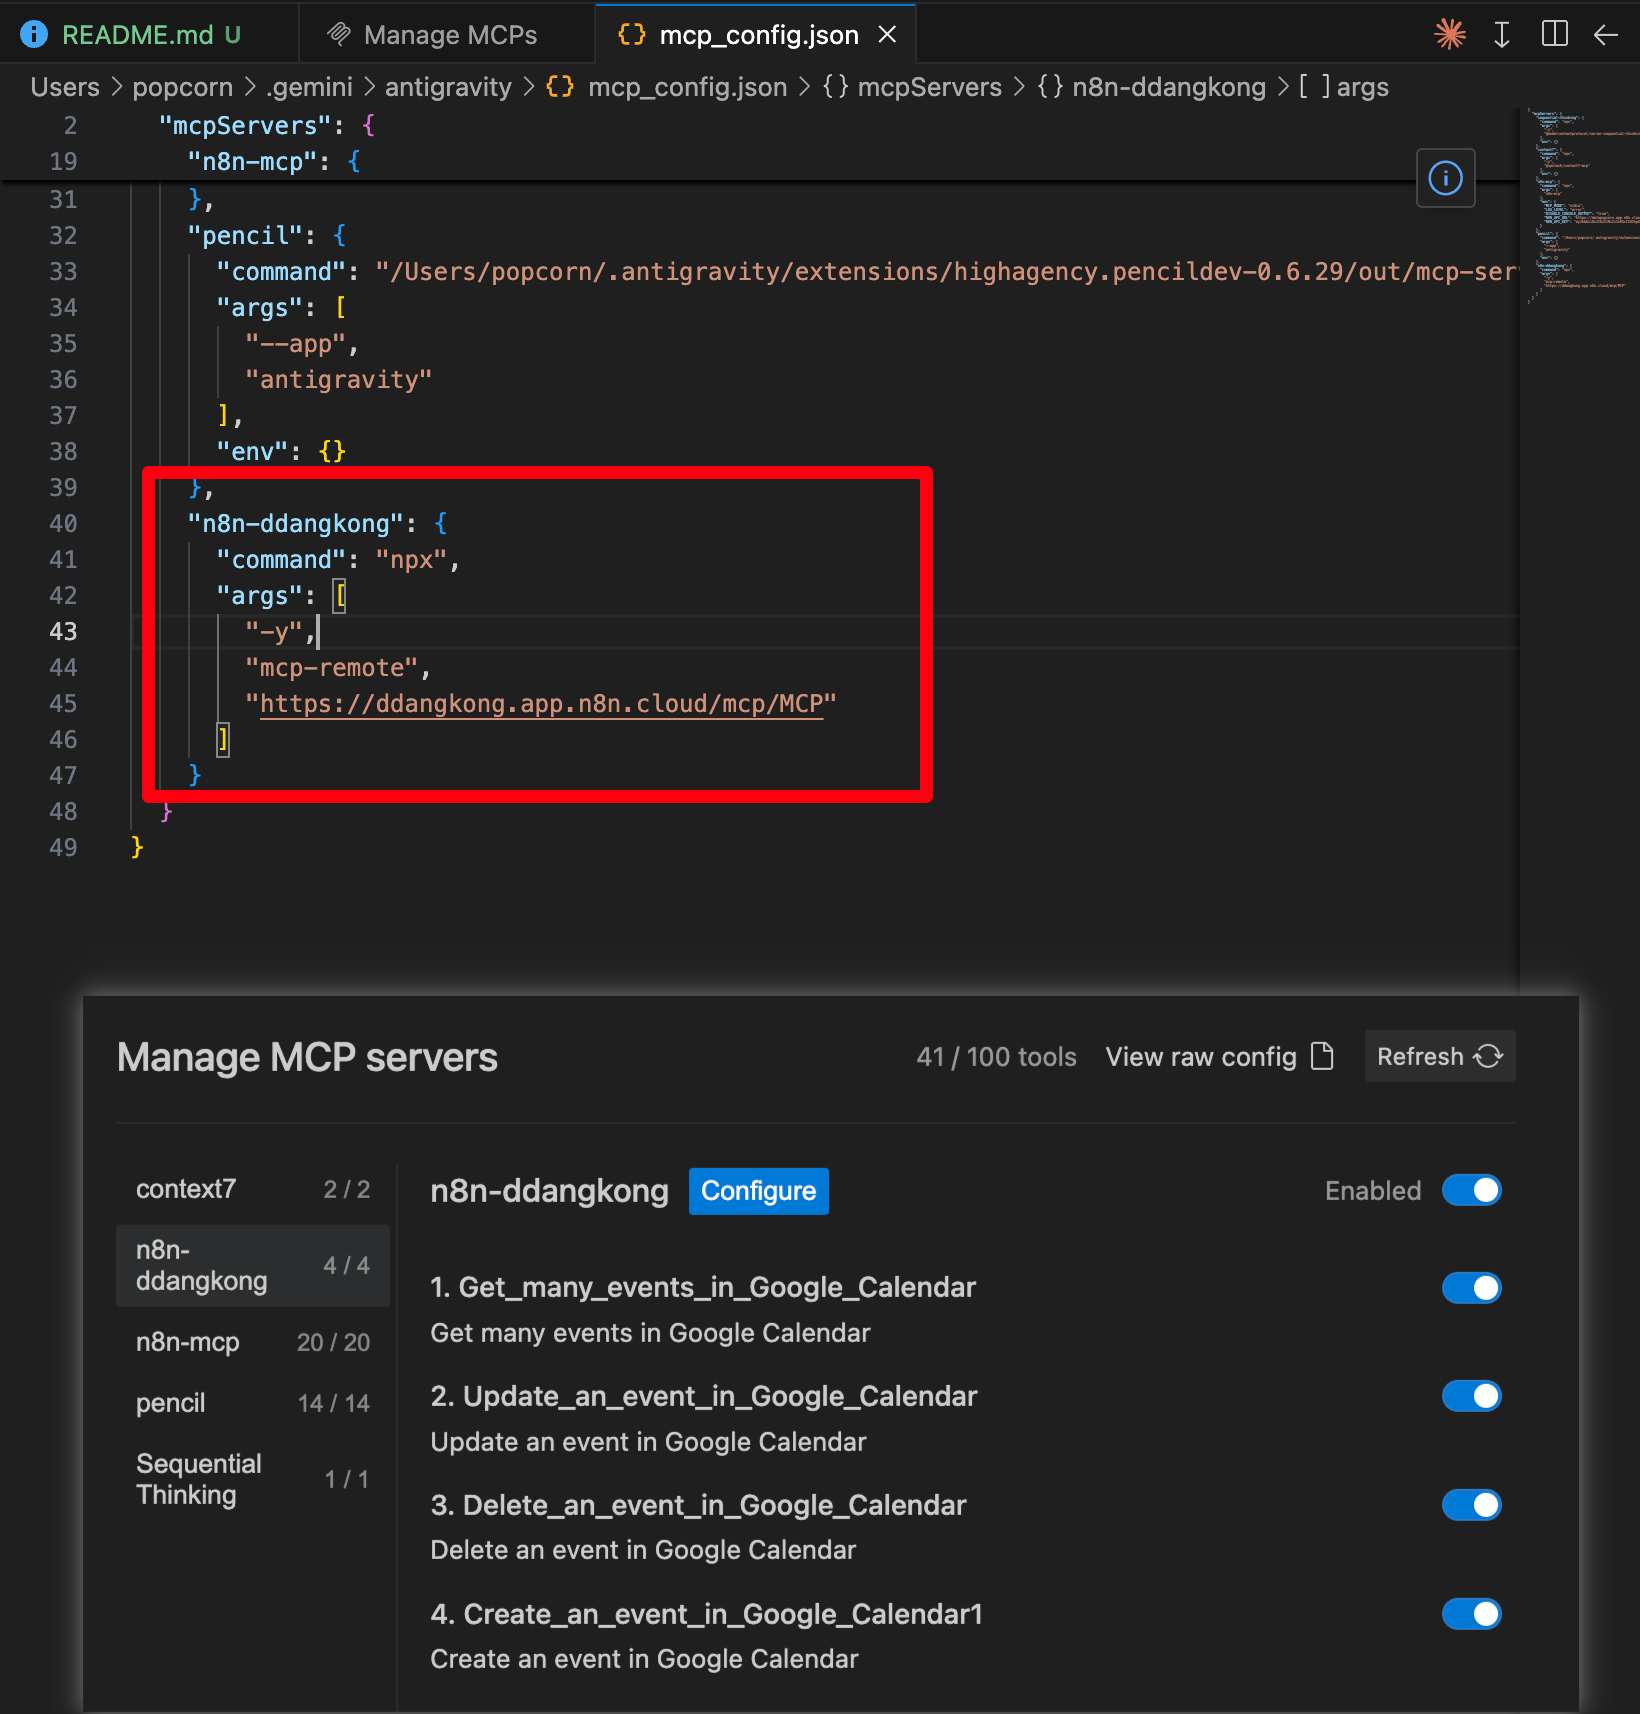The image size is (1640, 1714).
Task: Click the back arrow icon in the editor toolbar
Action: point(1606,35)
